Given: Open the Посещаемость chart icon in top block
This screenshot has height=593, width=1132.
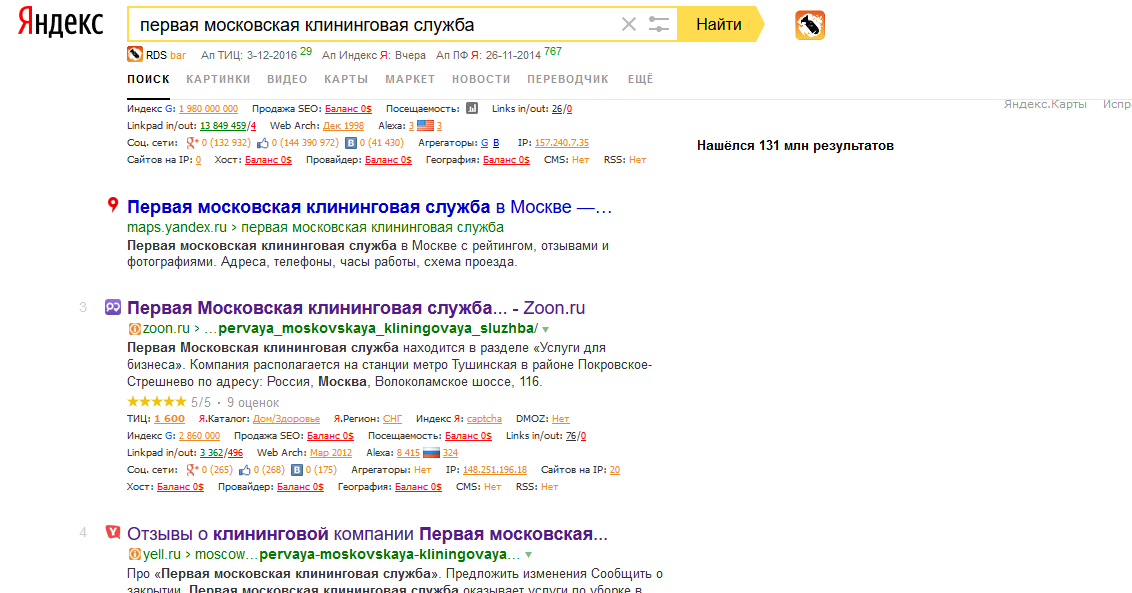Looking at the screenshot, I should (x=471, y=108).
